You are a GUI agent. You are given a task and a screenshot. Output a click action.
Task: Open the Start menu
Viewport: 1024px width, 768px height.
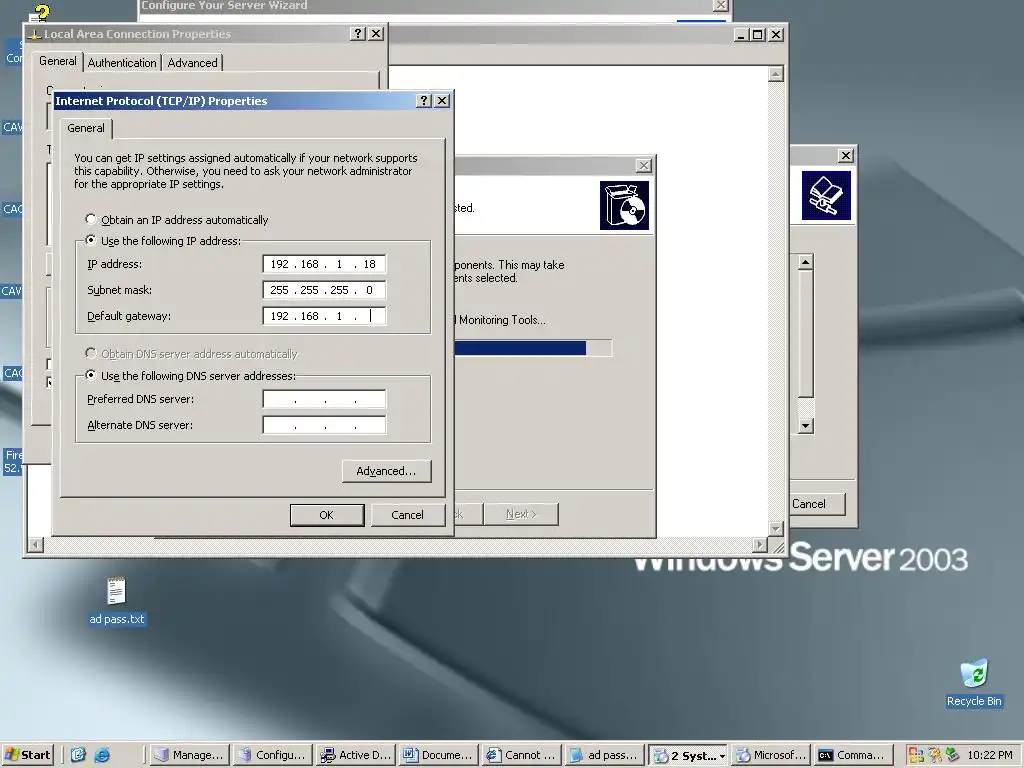pyautogui.click(x=27, y=754)
